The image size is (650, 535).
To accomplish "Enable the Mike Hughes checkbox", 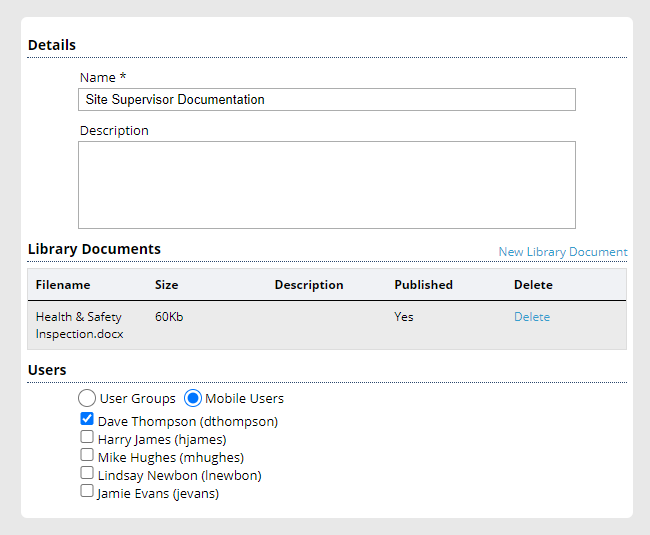I will (x=87, y=456).
